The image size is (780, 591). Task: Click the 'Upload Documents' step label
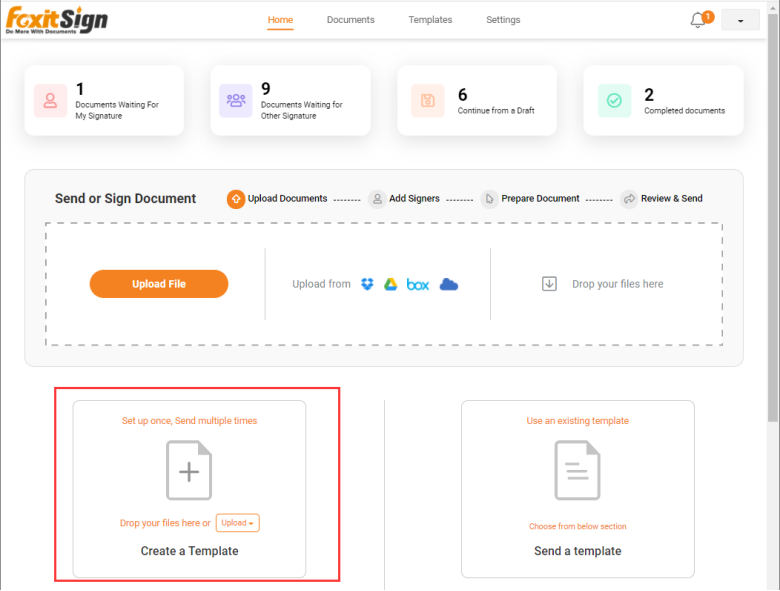(x=288, y=198)
